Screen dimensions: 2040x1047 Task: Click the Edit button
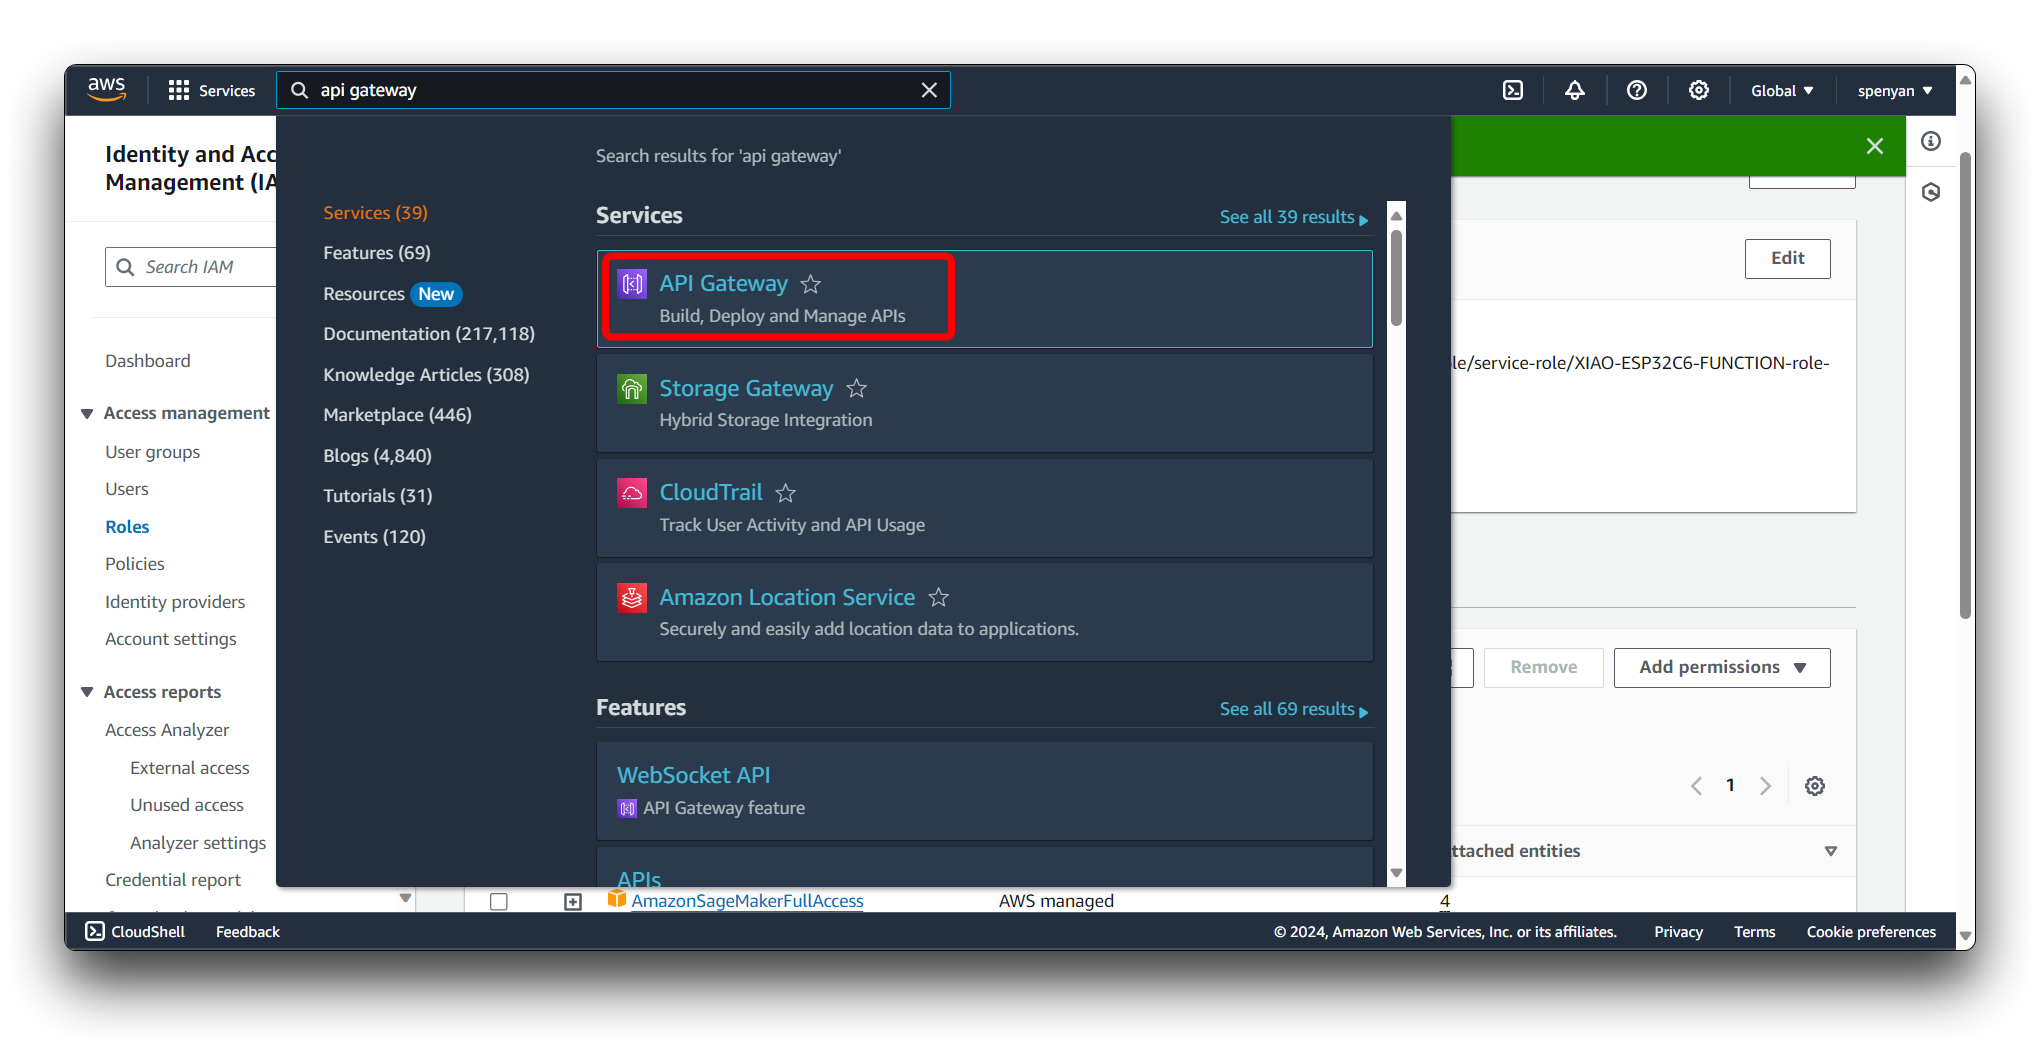click(1787, 258)
